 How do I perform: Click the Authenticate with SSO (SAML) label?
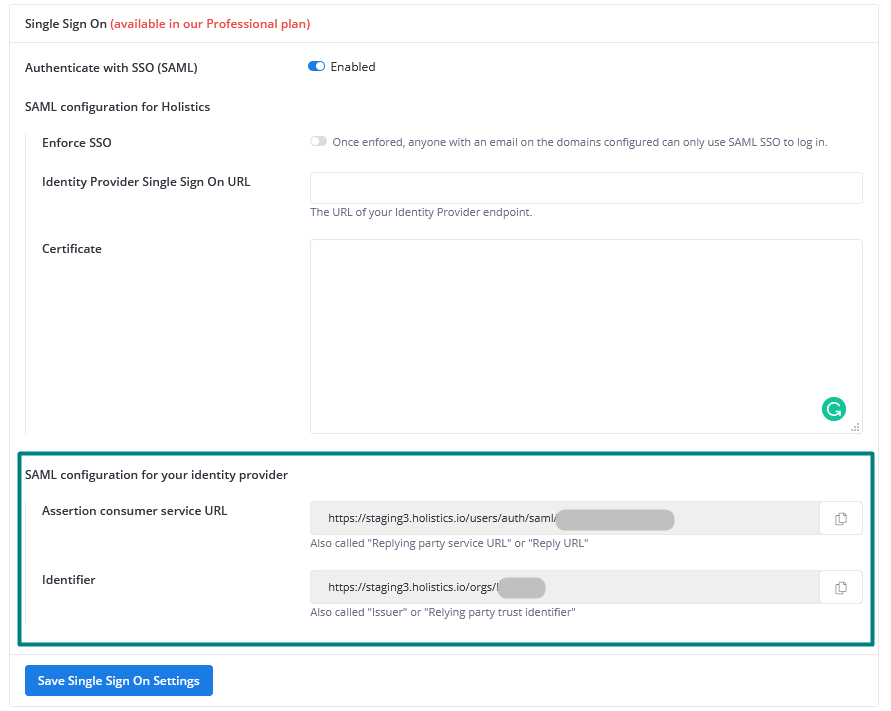pos(111,68)
